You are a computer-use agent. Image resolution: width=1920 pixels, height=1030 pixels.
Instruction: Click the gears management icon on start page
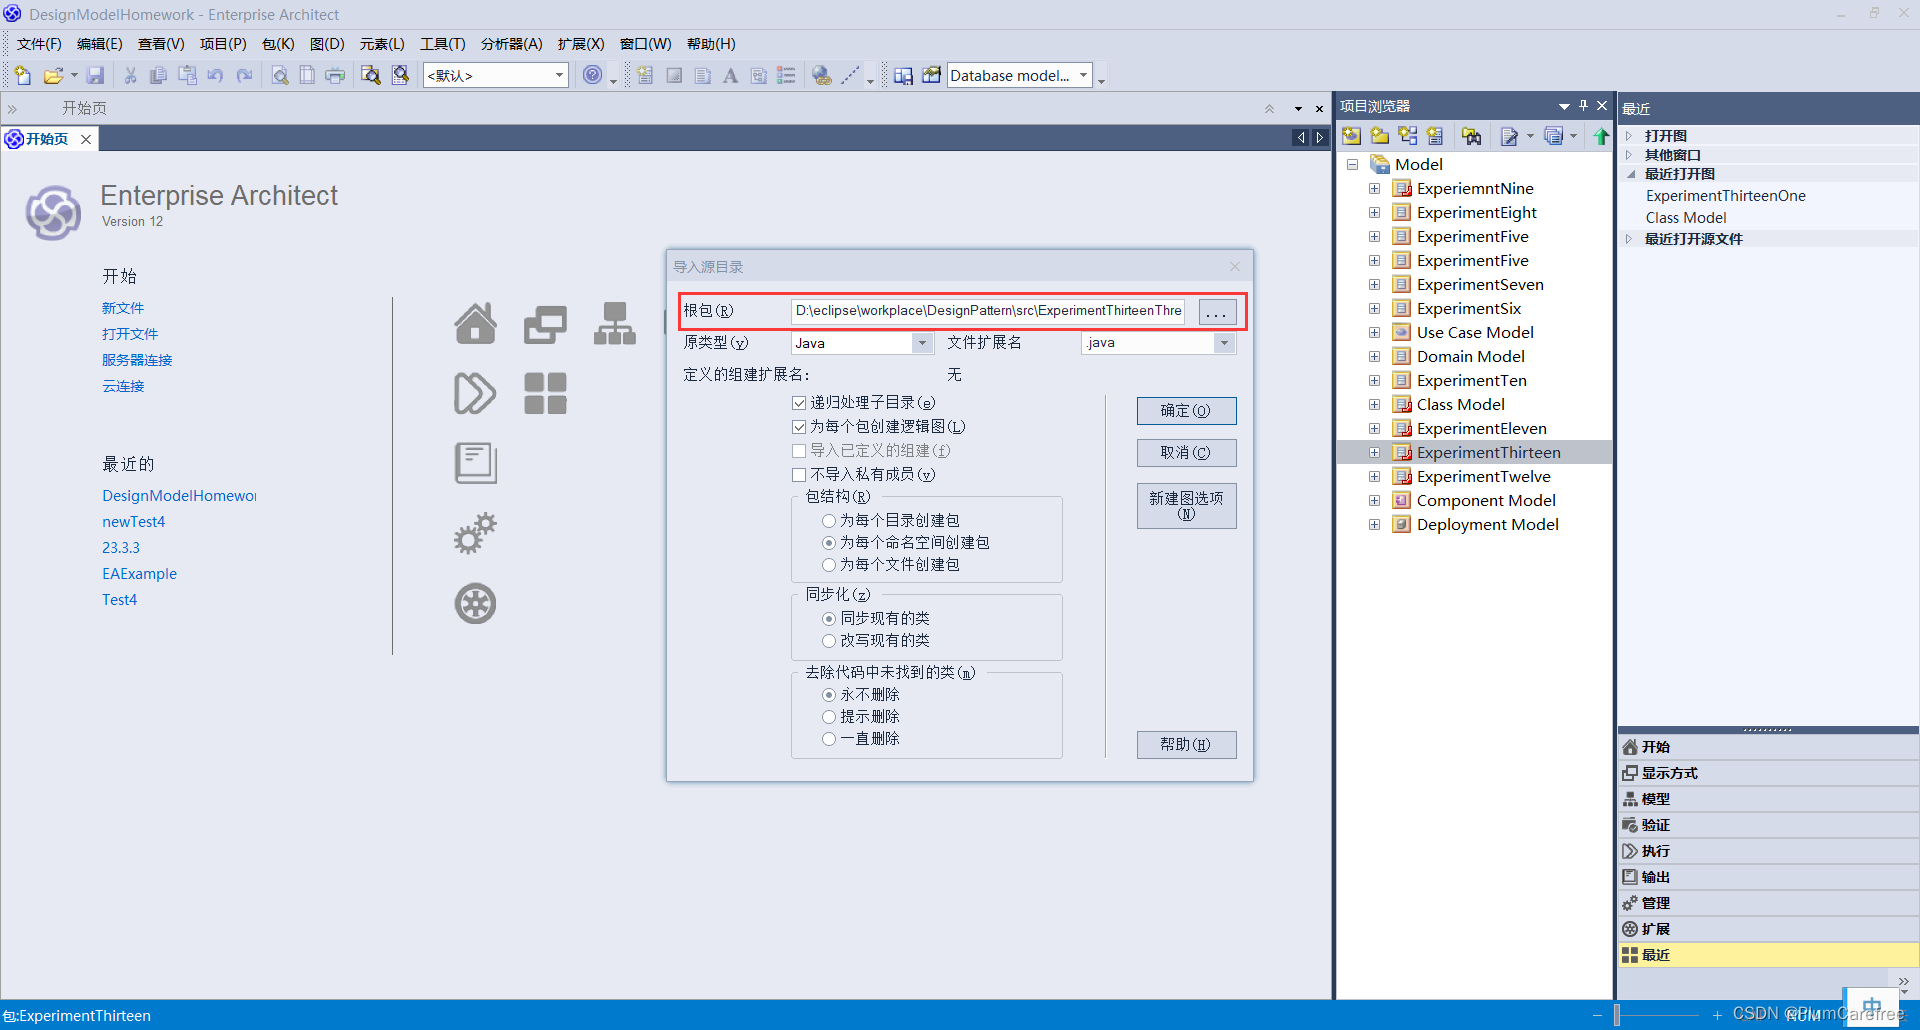pos(475,533)
